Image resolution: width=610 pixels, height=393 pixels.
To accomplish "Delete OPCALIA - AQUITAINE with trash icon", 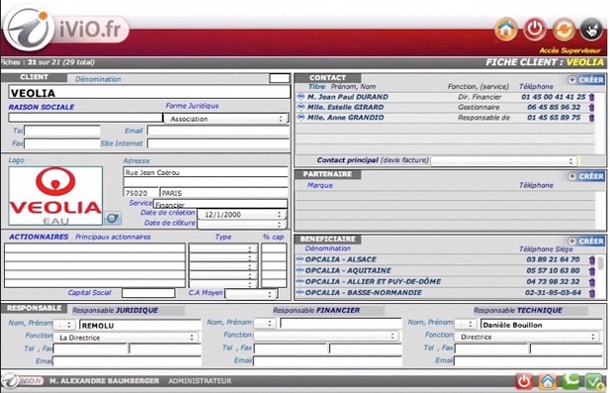I will tap(592, 271).
